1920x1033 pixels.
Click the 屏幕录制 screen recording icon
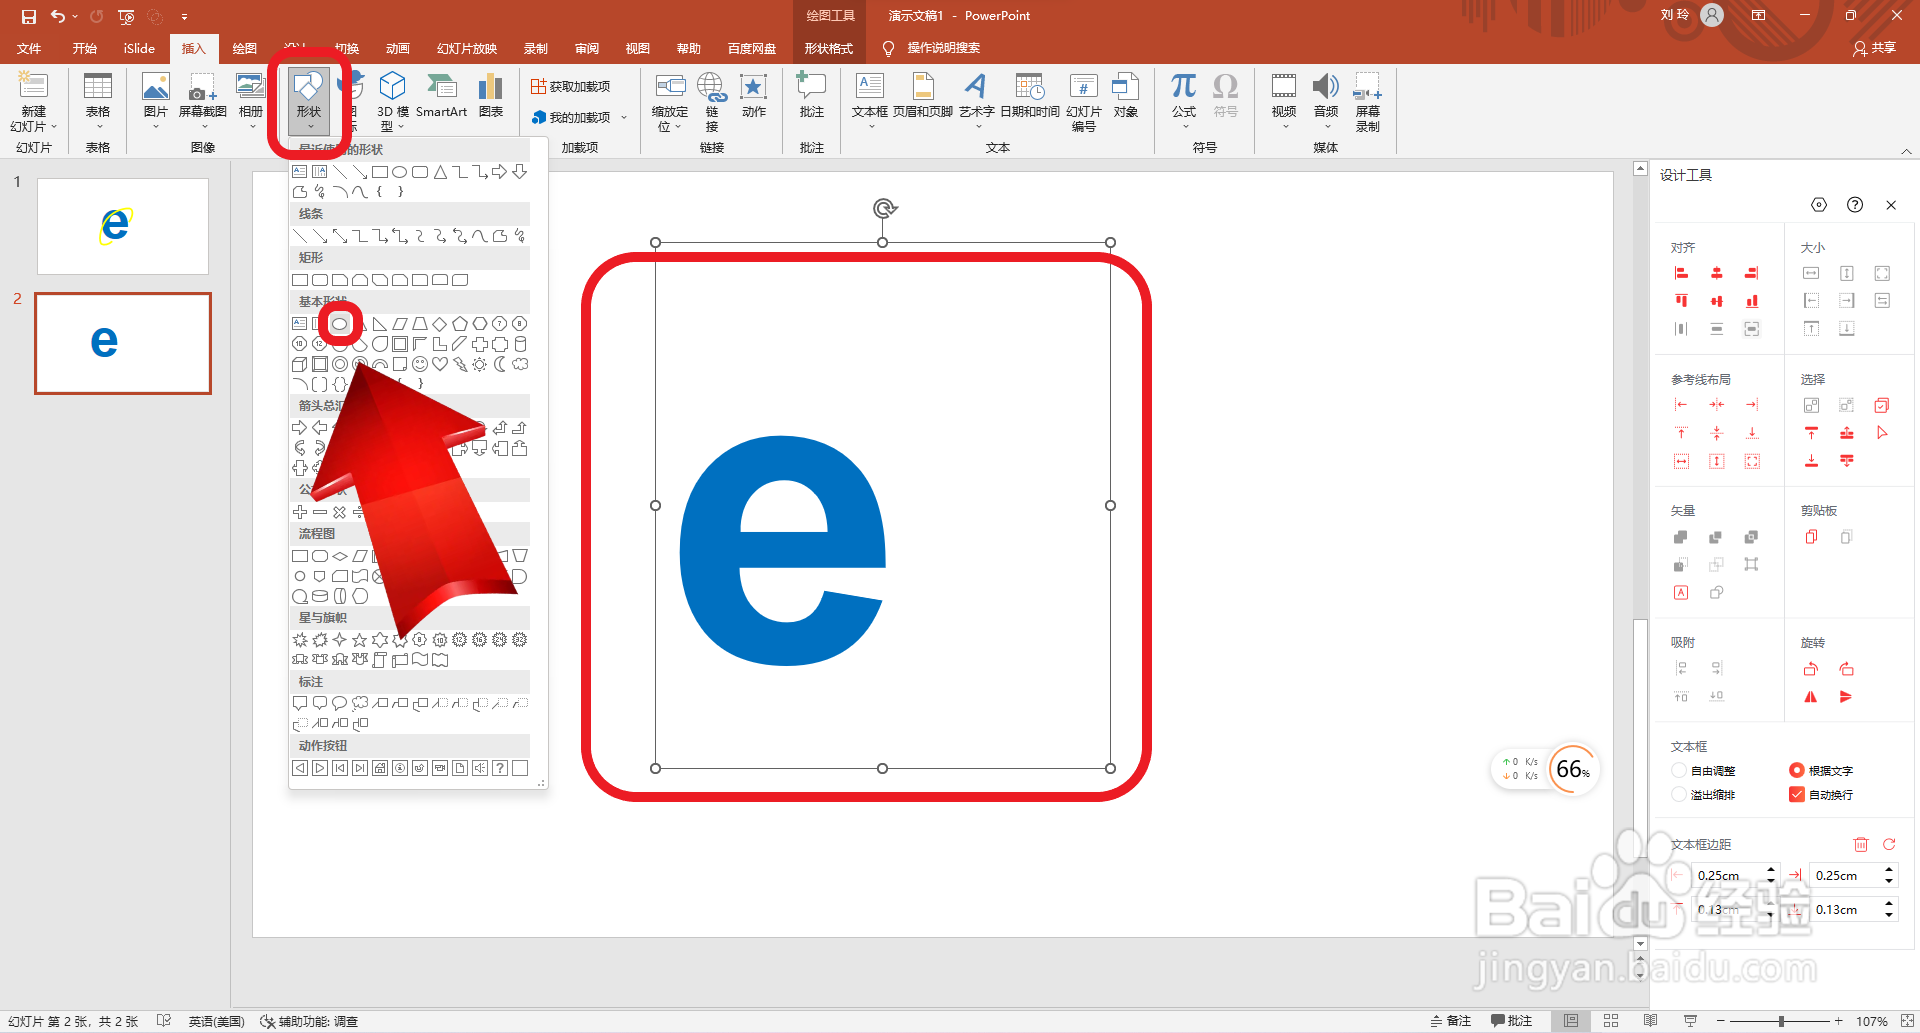(x=1368, y=102)
